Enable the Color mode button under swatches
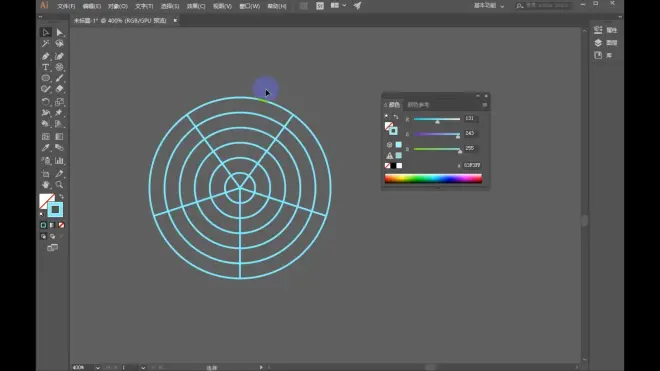Image resolution: width=660 pixels, height=371 pixels. tap(43, 225)
